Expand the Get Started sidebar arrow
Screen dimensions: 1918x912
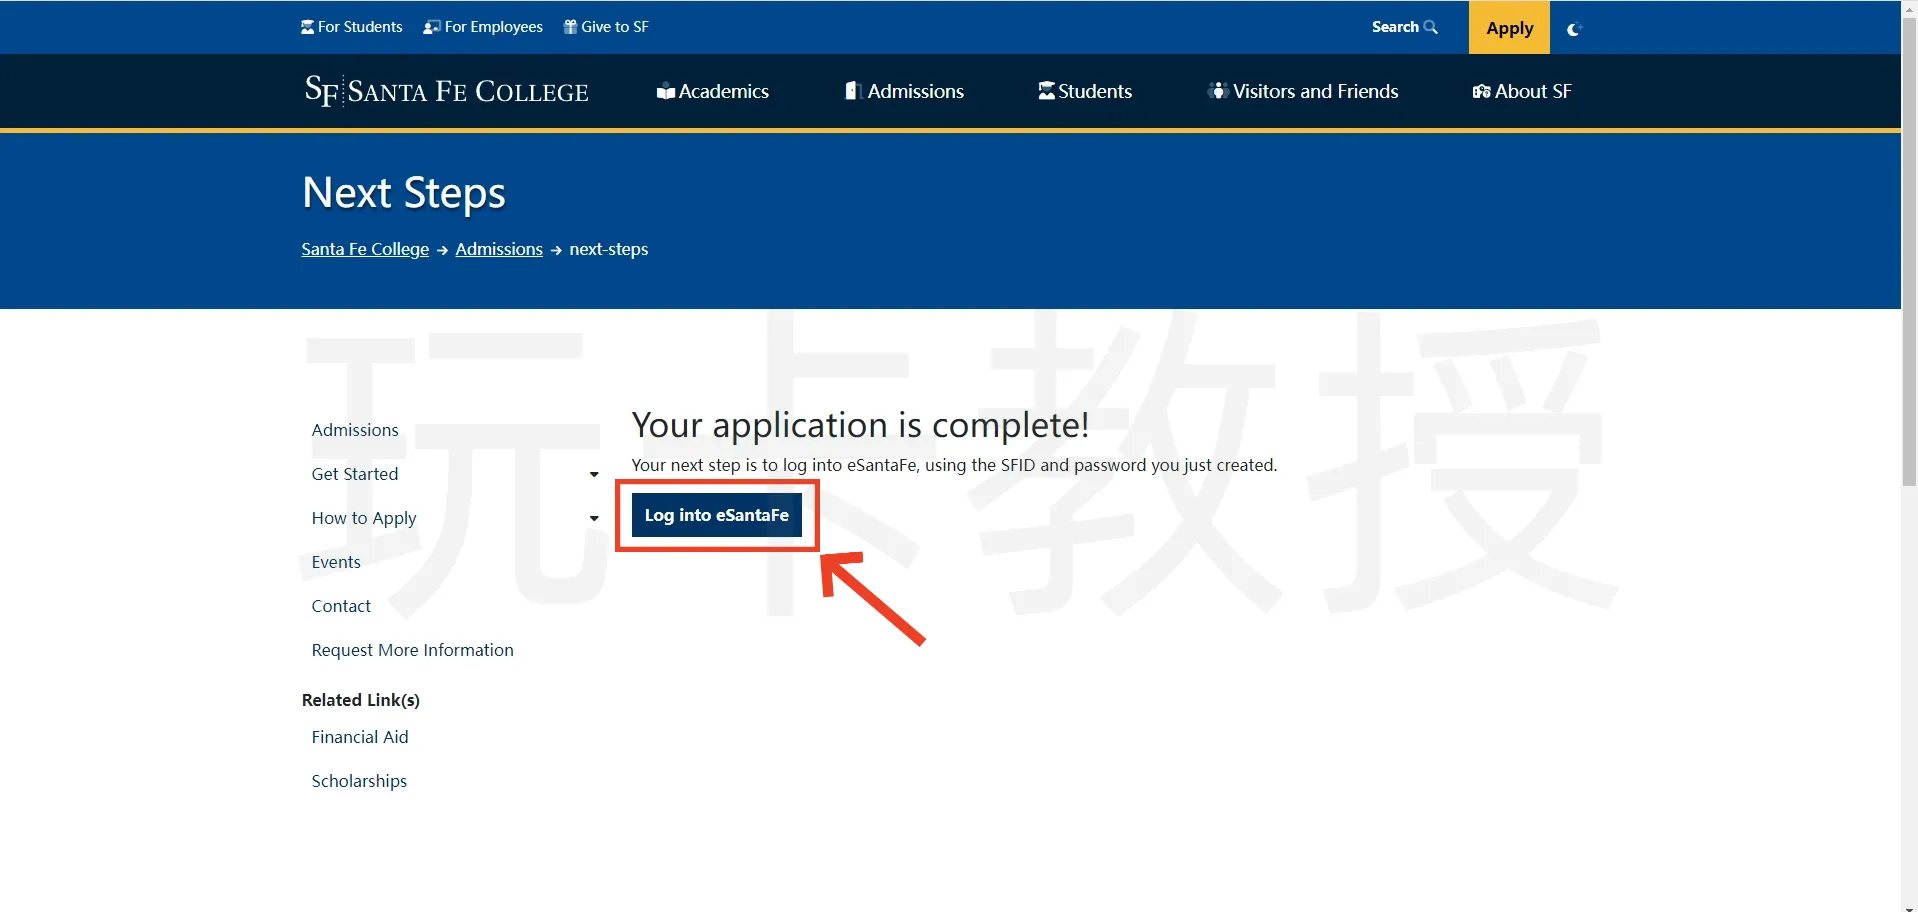594,474
